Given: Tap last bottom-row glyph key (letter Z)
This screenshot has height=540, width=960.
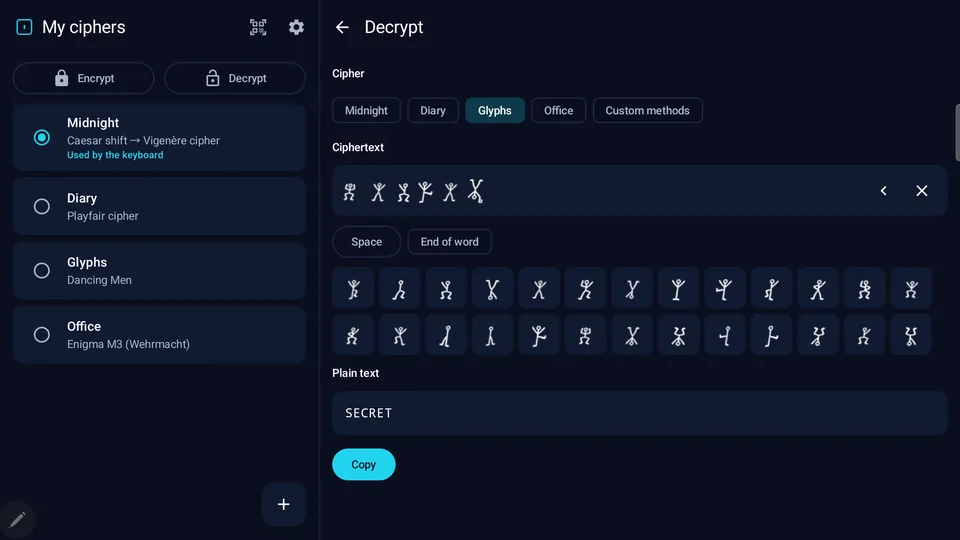Looking at the screenshot, I should 911,336.
